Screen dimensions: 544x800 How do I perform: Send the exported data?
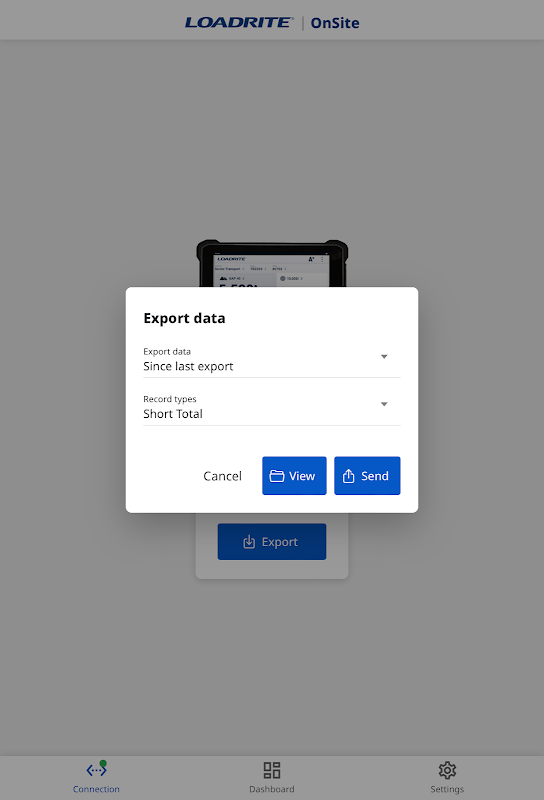coord(367,476)
